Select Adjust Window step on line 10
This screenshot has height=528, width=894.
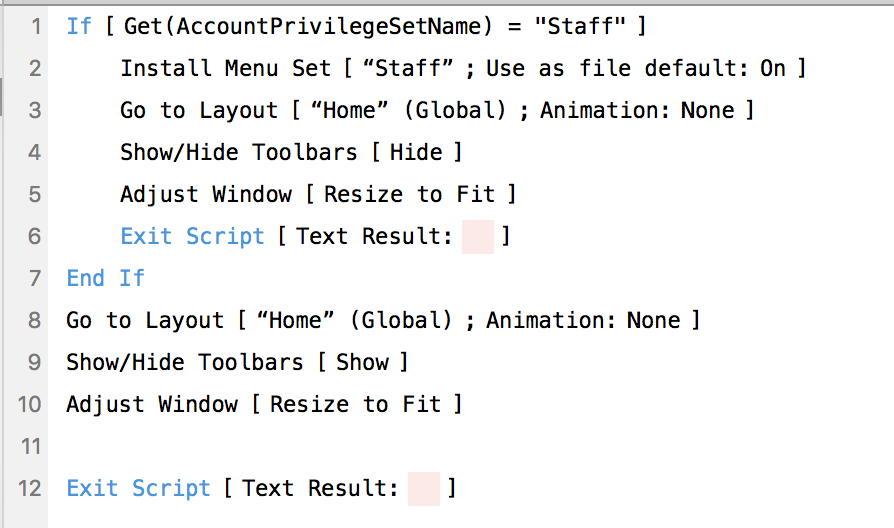click(x=263, y=404)
